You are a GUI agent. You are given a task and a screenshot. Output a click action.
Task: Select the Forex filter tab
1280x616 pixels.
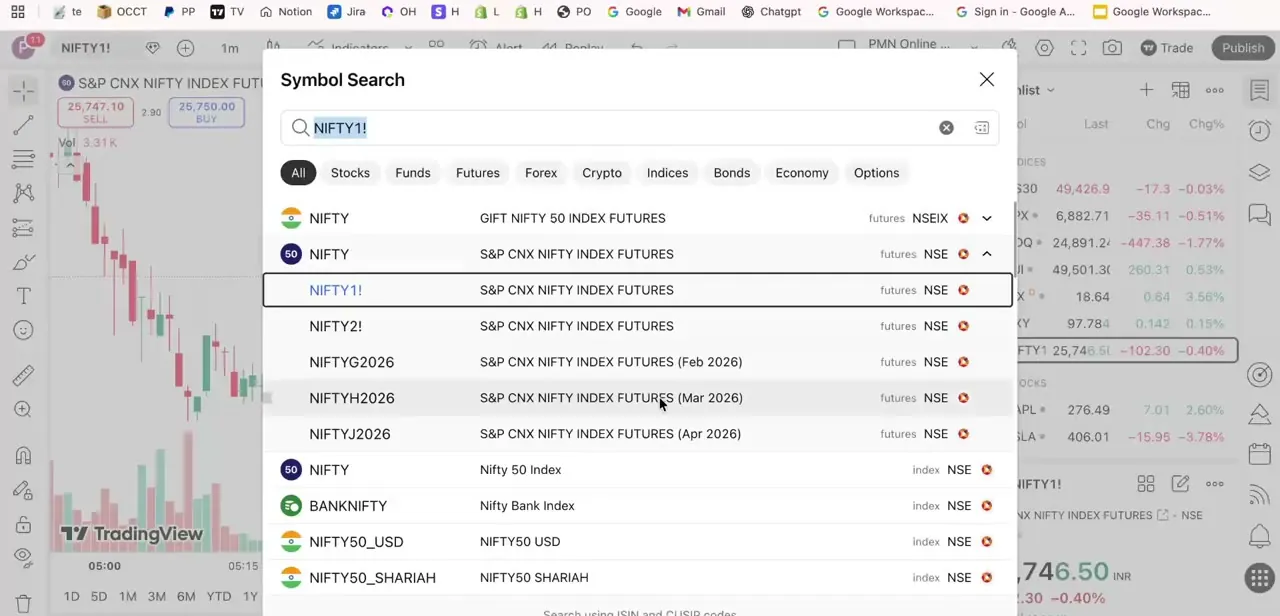click(x=541, y=173)
